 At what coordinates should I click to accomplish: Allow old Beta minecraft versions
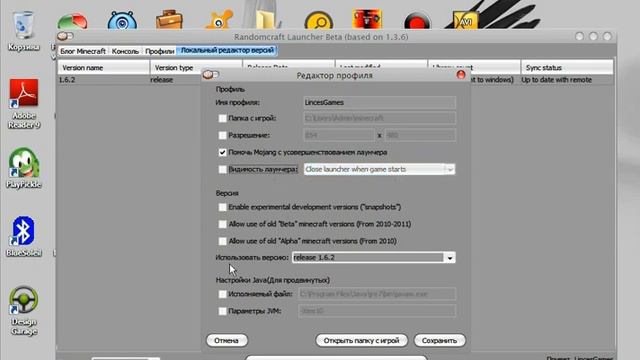[x=222, y=224]
